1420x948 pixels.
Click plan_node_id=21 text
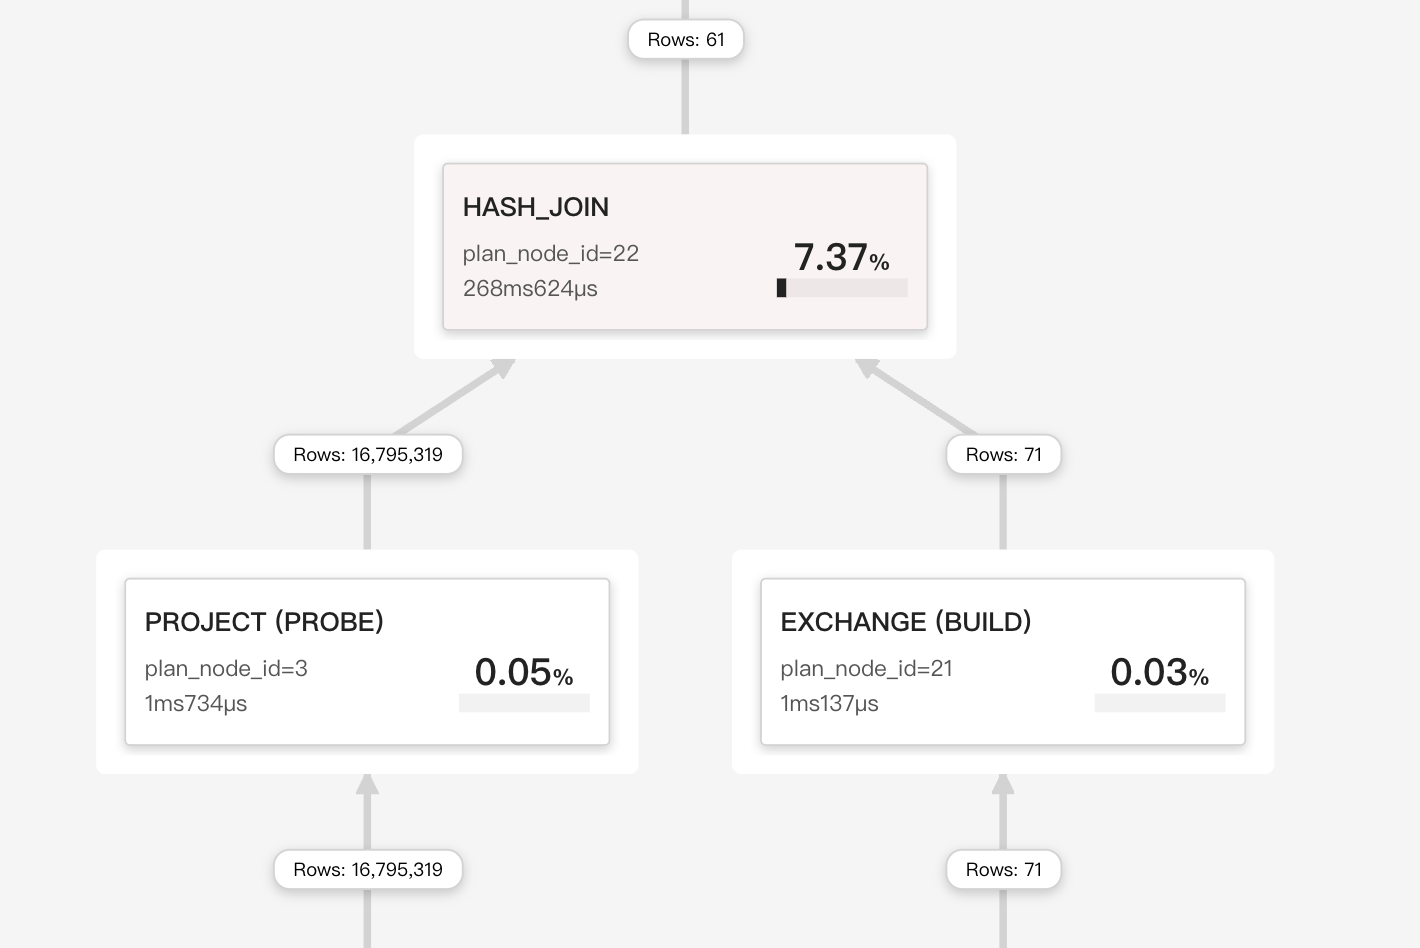click(x=866, y=669)
